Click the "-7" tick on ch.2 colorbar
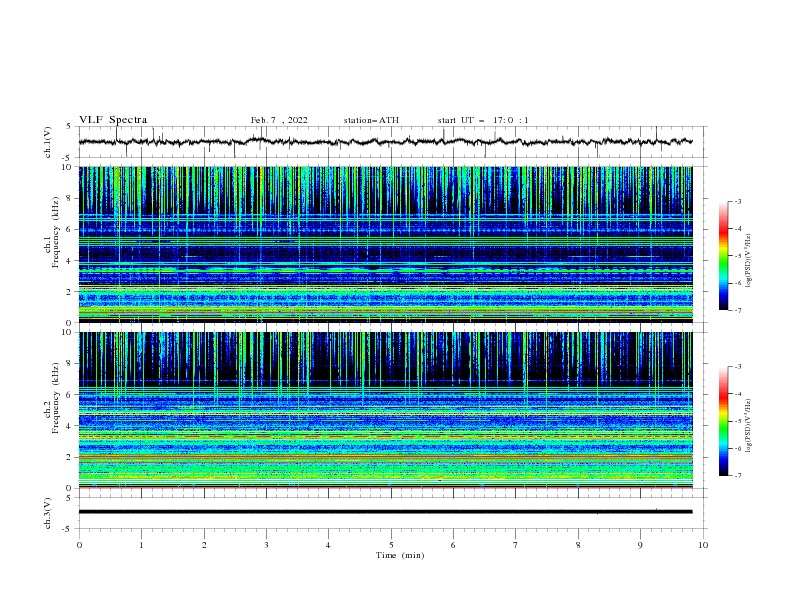Viewport: 792px width, 612px height. tap(738, 476)
